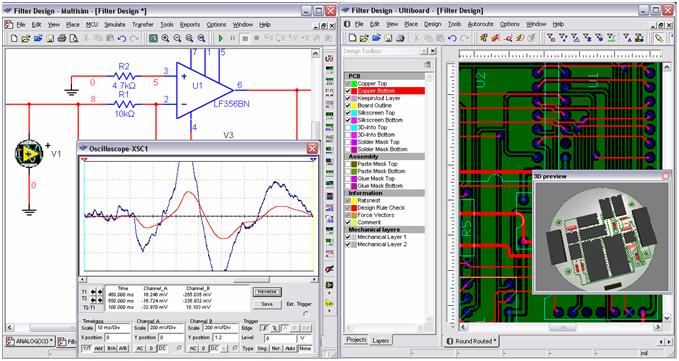Toggle the Silkscreen Top checkbox

click(x=348, y=113)
